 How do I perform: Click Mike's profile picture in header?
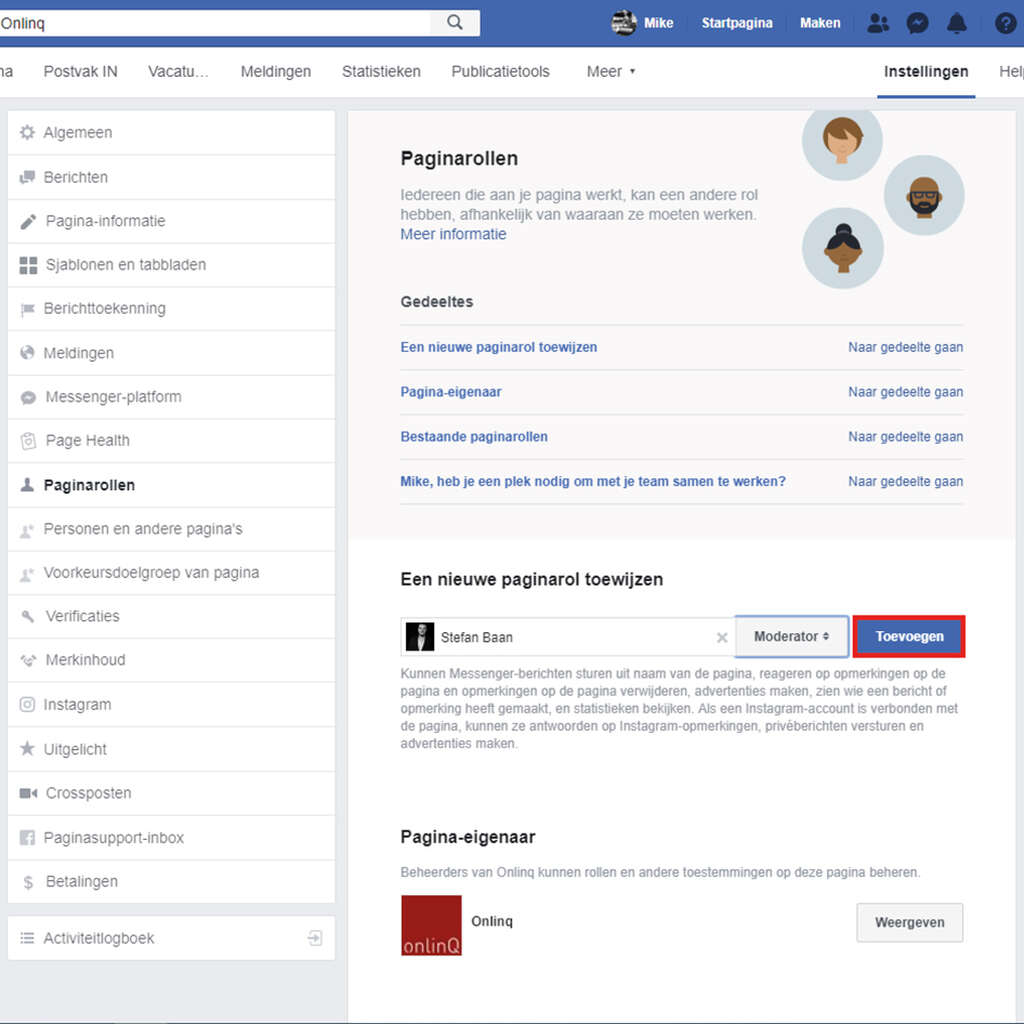(624, 23)
